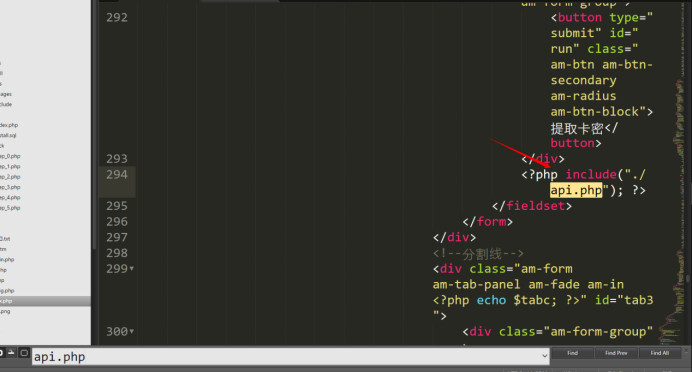Select sidebar file ending in ep_0.php
The height and width of the screenshot is (372, 692).
pos(10,156)
